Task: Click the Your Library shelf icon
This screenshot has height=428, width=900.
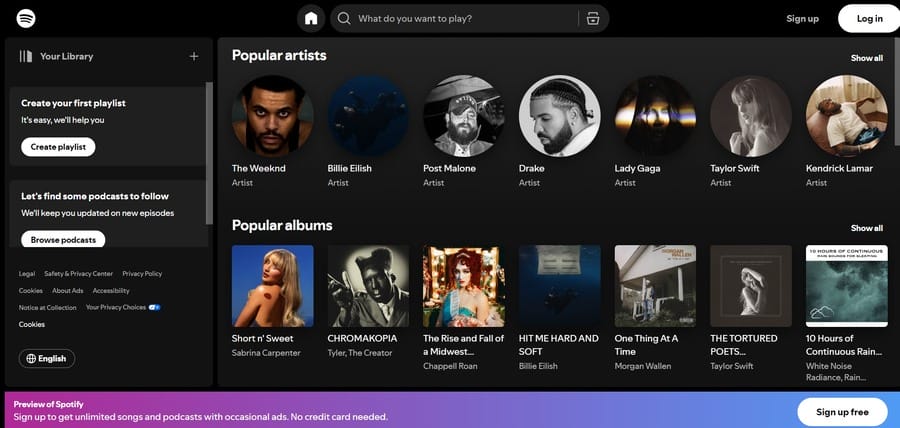Action: click(26, 56)
